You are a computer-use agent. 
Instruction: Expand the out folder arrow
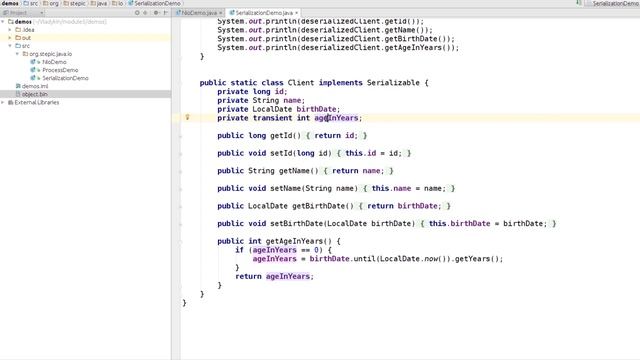(x=10, y=38)
